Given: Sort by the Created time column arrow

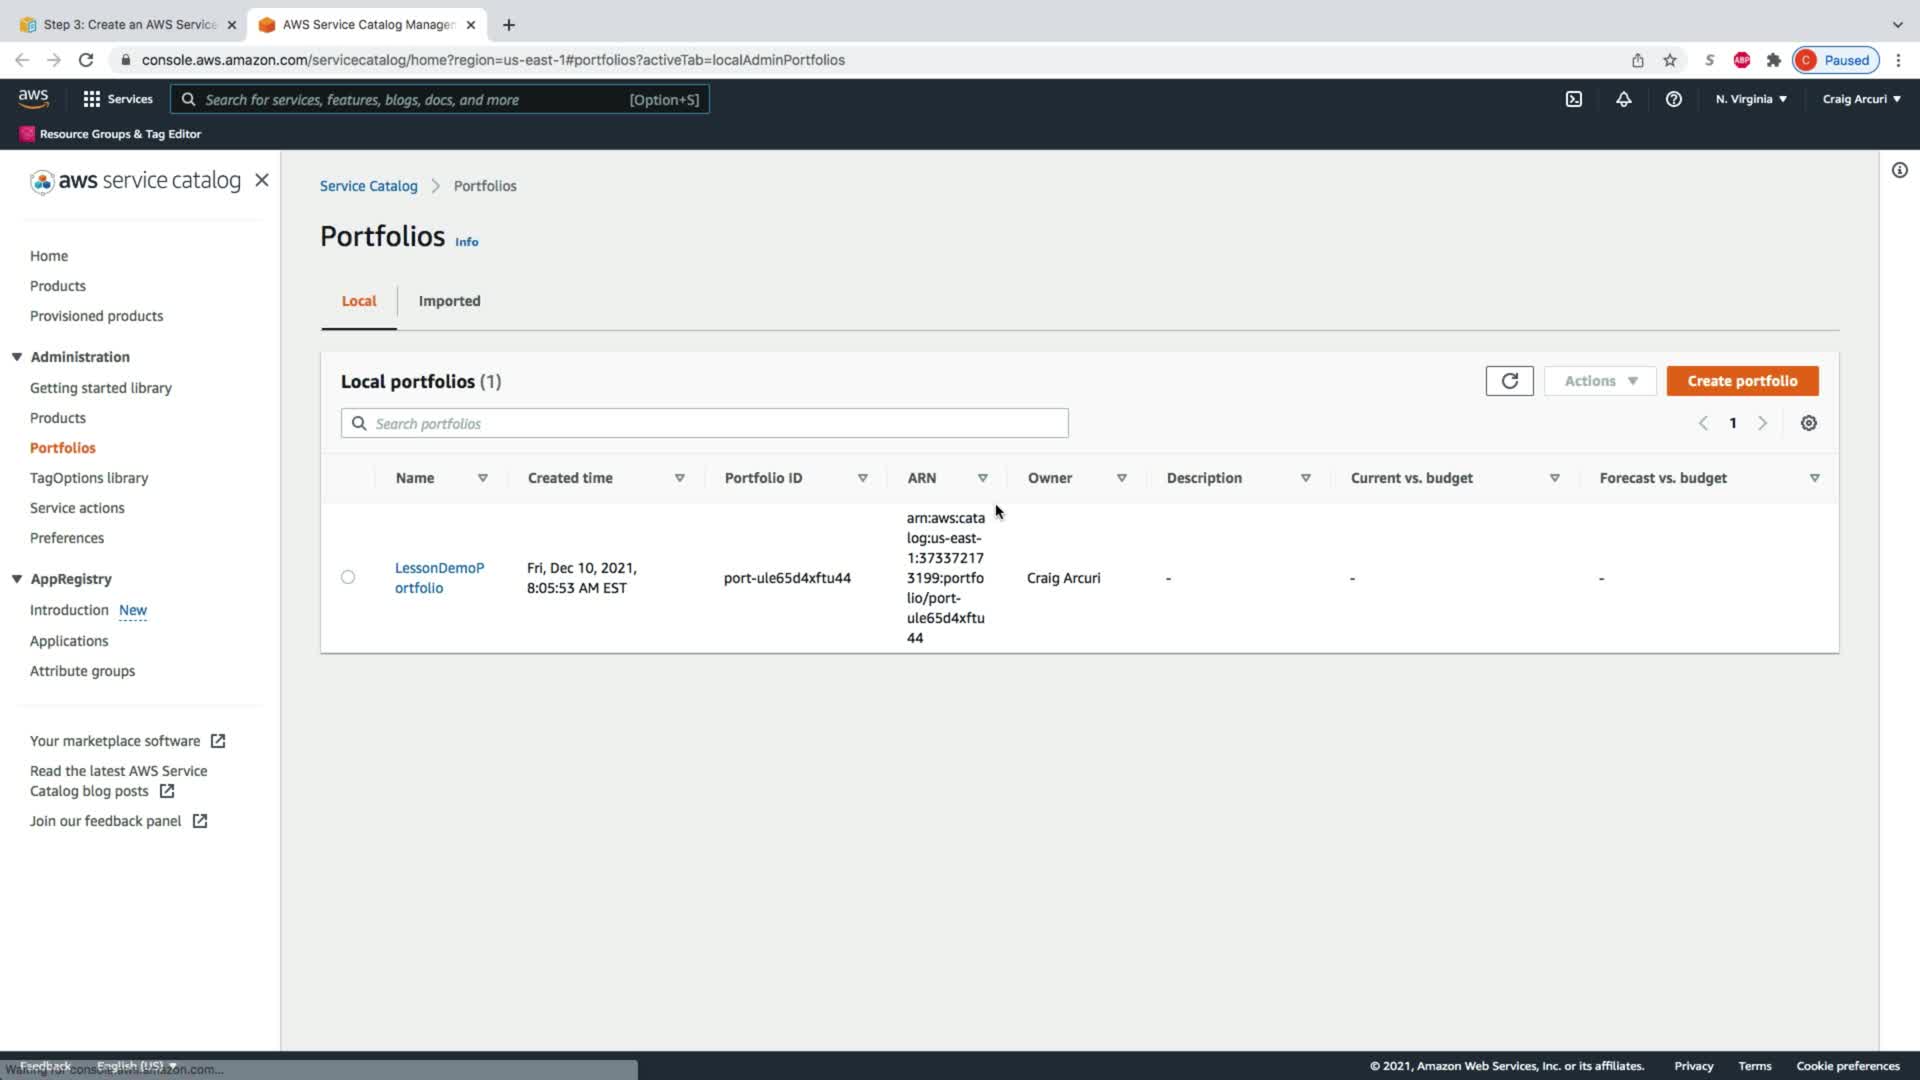Looking at the screenshot, I should 679,478.
